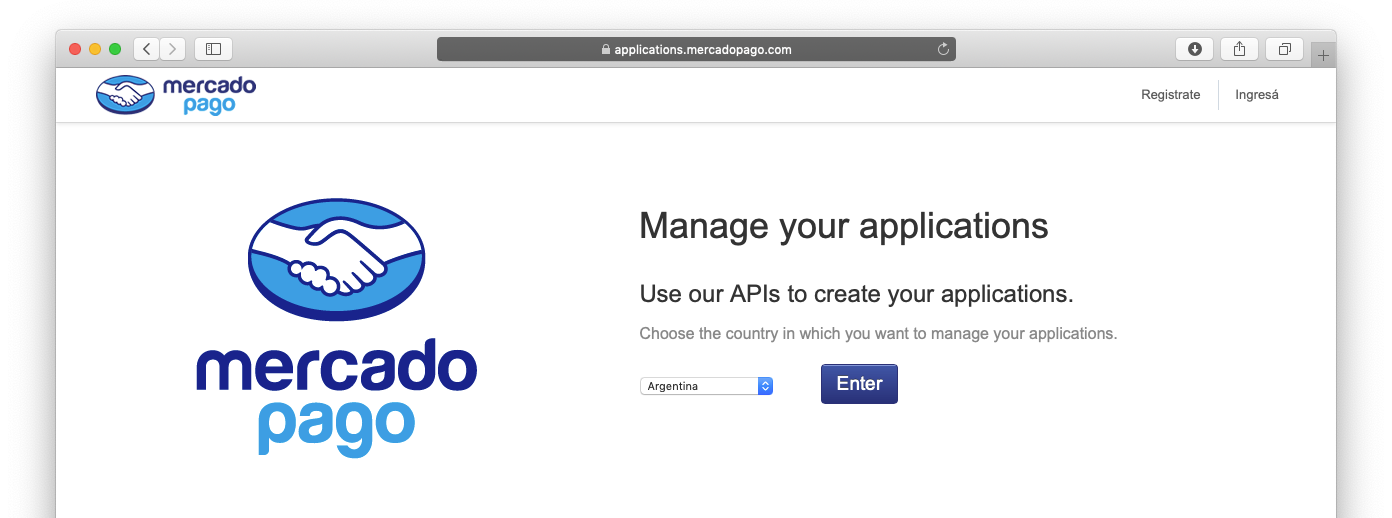Minimize the window with yellow button
Viewport: 1392px width, 518px height.
[x=95, y=49]
